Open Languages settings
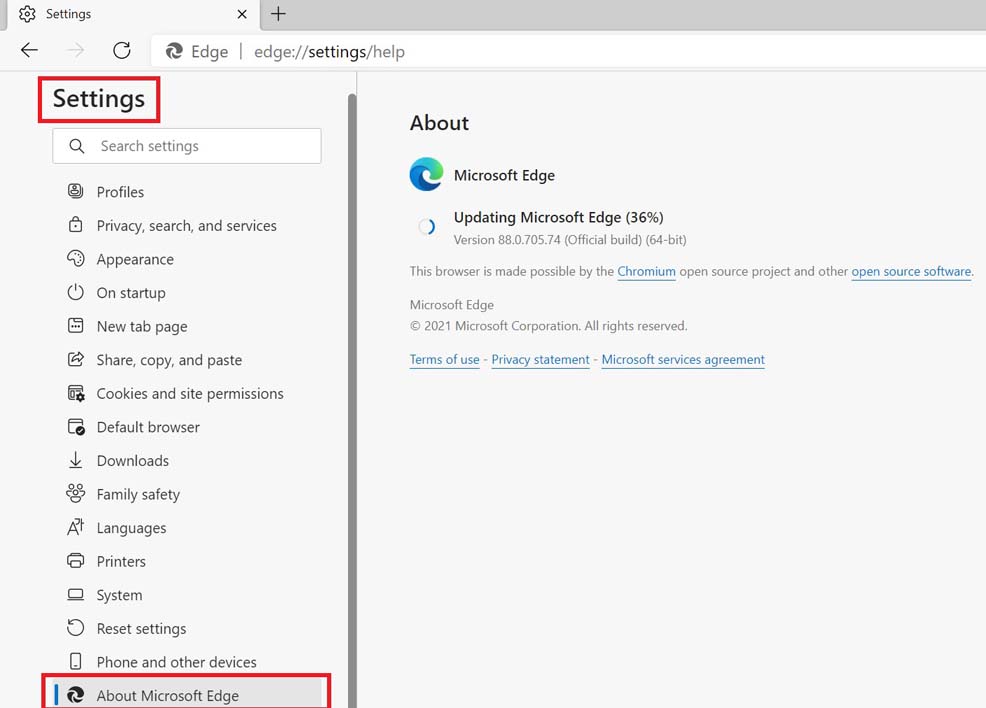 [131, 527]
